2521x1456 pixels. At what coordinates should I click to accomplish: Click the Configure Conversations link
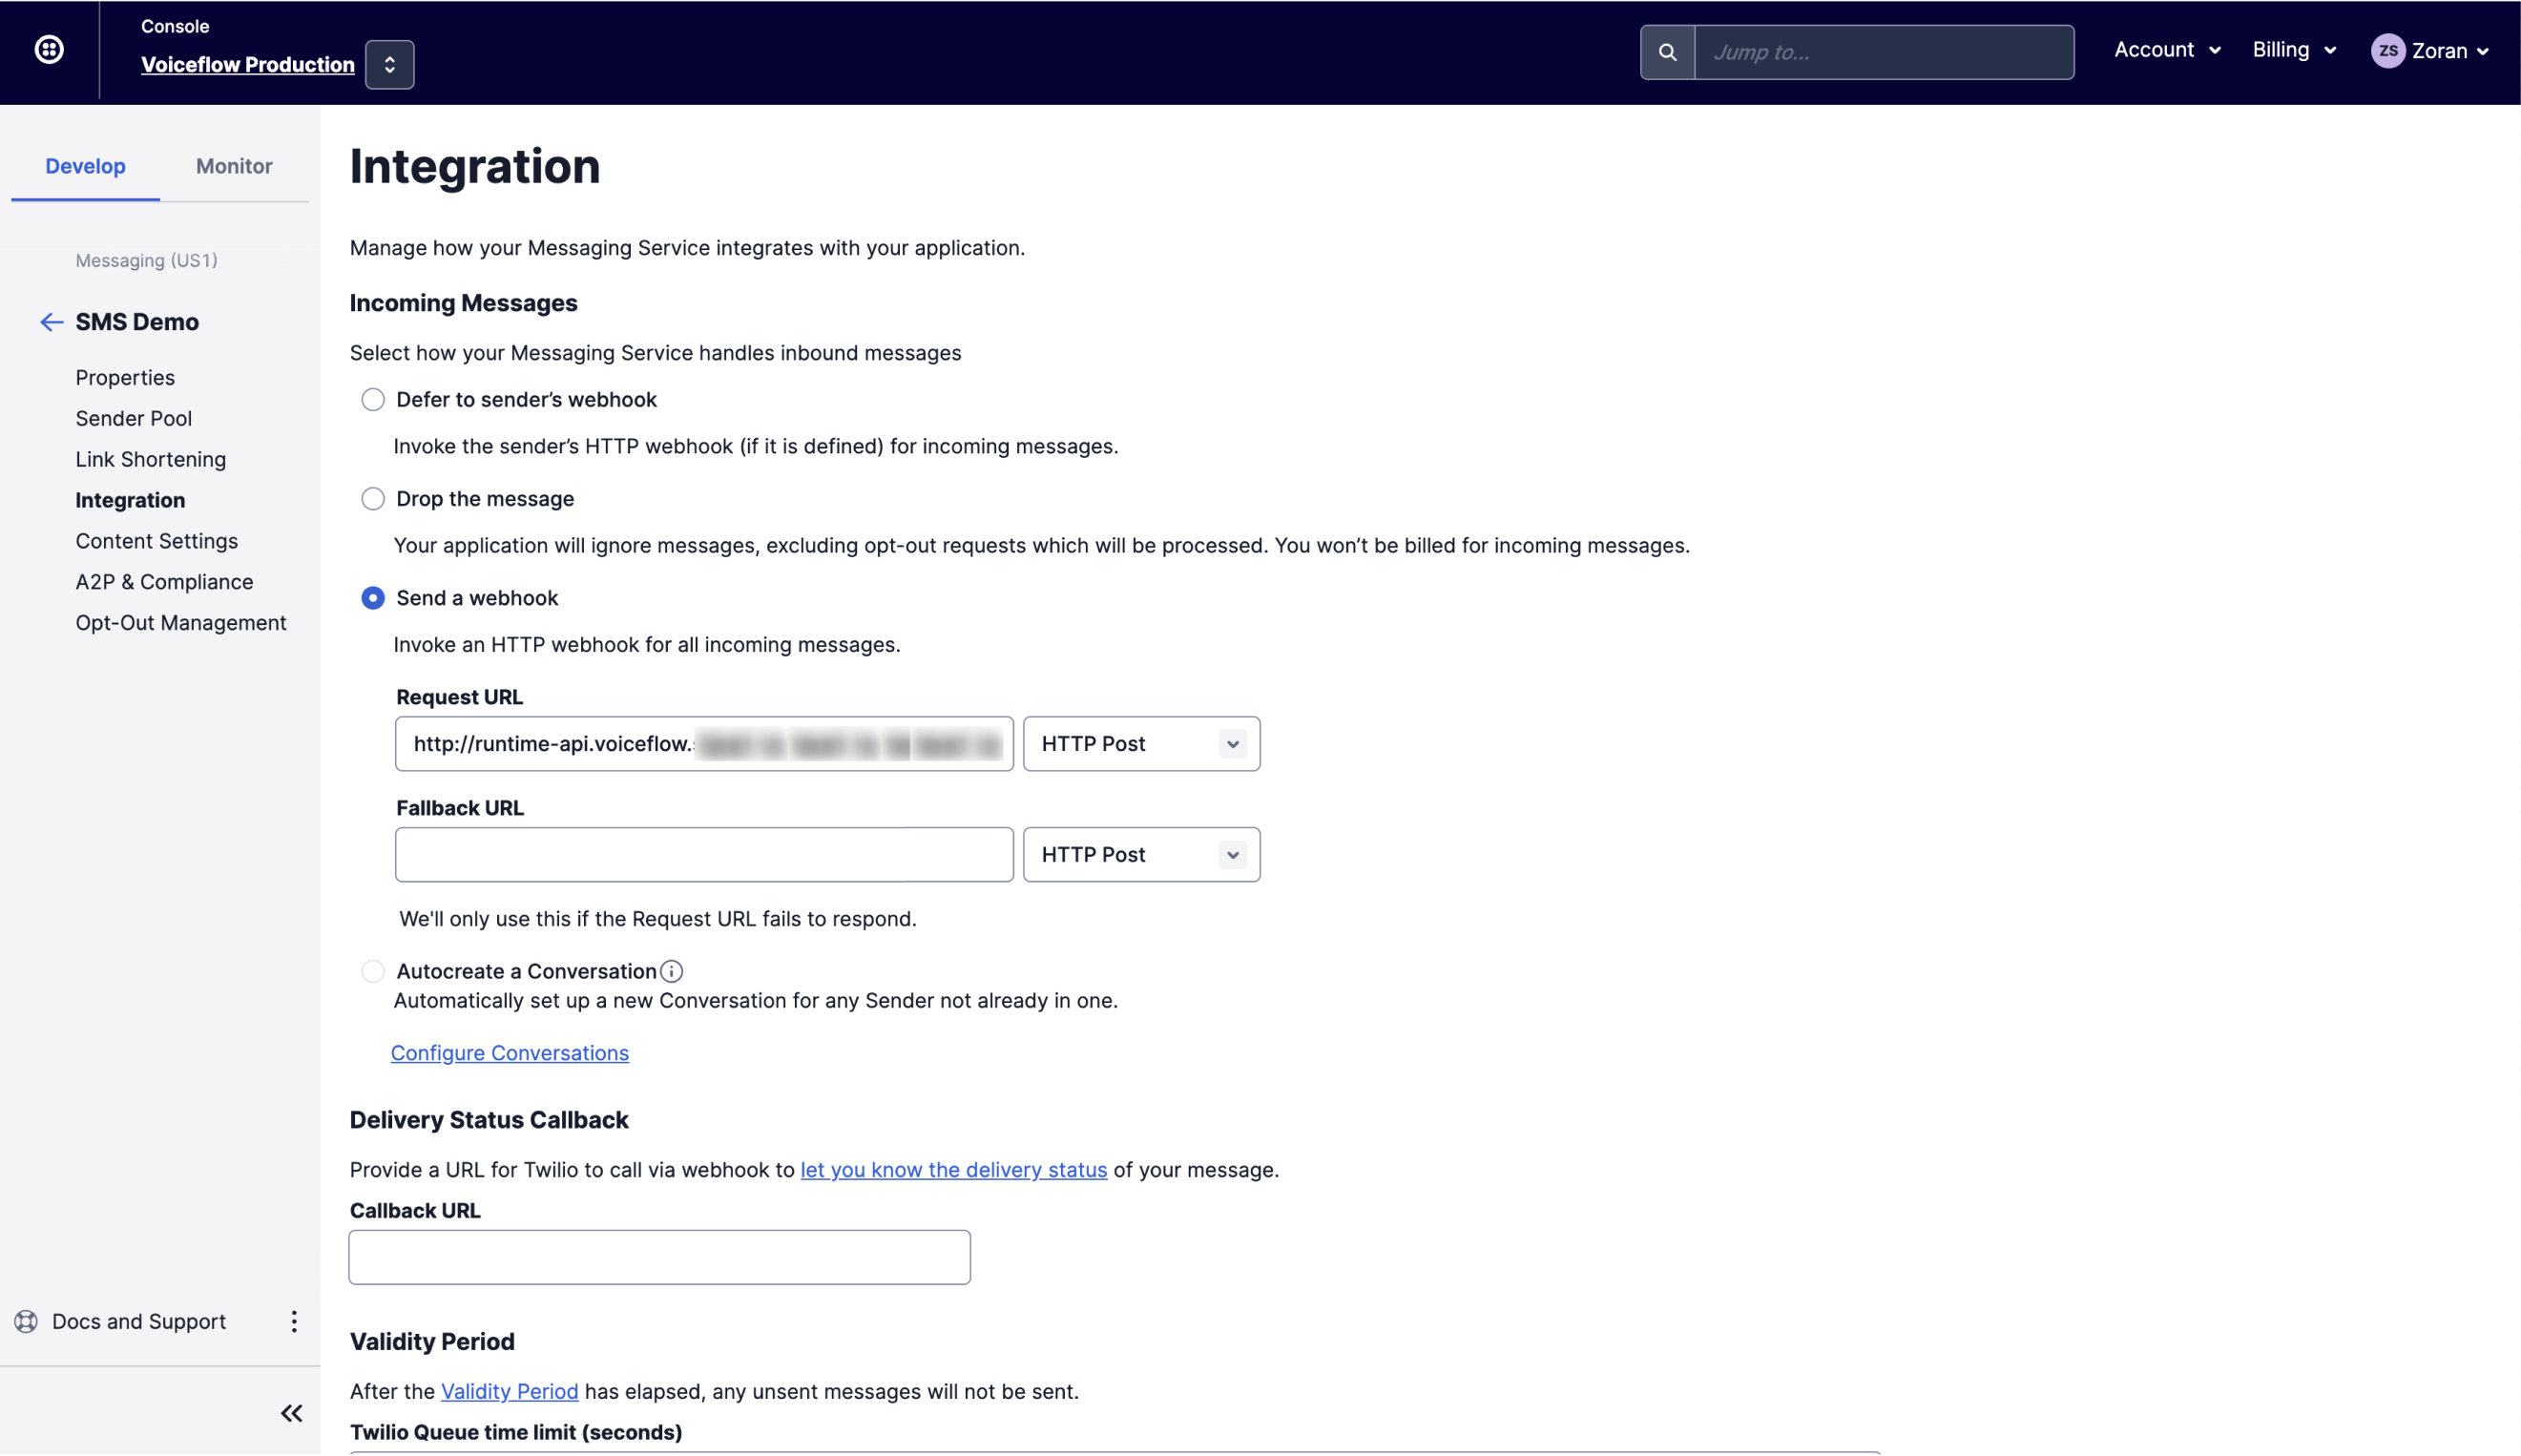point(509,1053)
